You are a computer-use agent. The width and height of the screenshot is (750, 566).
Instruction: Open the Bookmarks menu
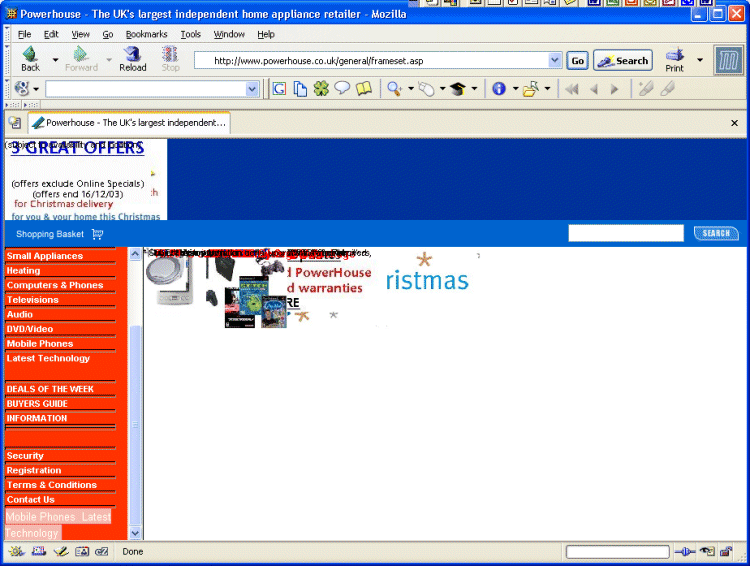[146, 34]
